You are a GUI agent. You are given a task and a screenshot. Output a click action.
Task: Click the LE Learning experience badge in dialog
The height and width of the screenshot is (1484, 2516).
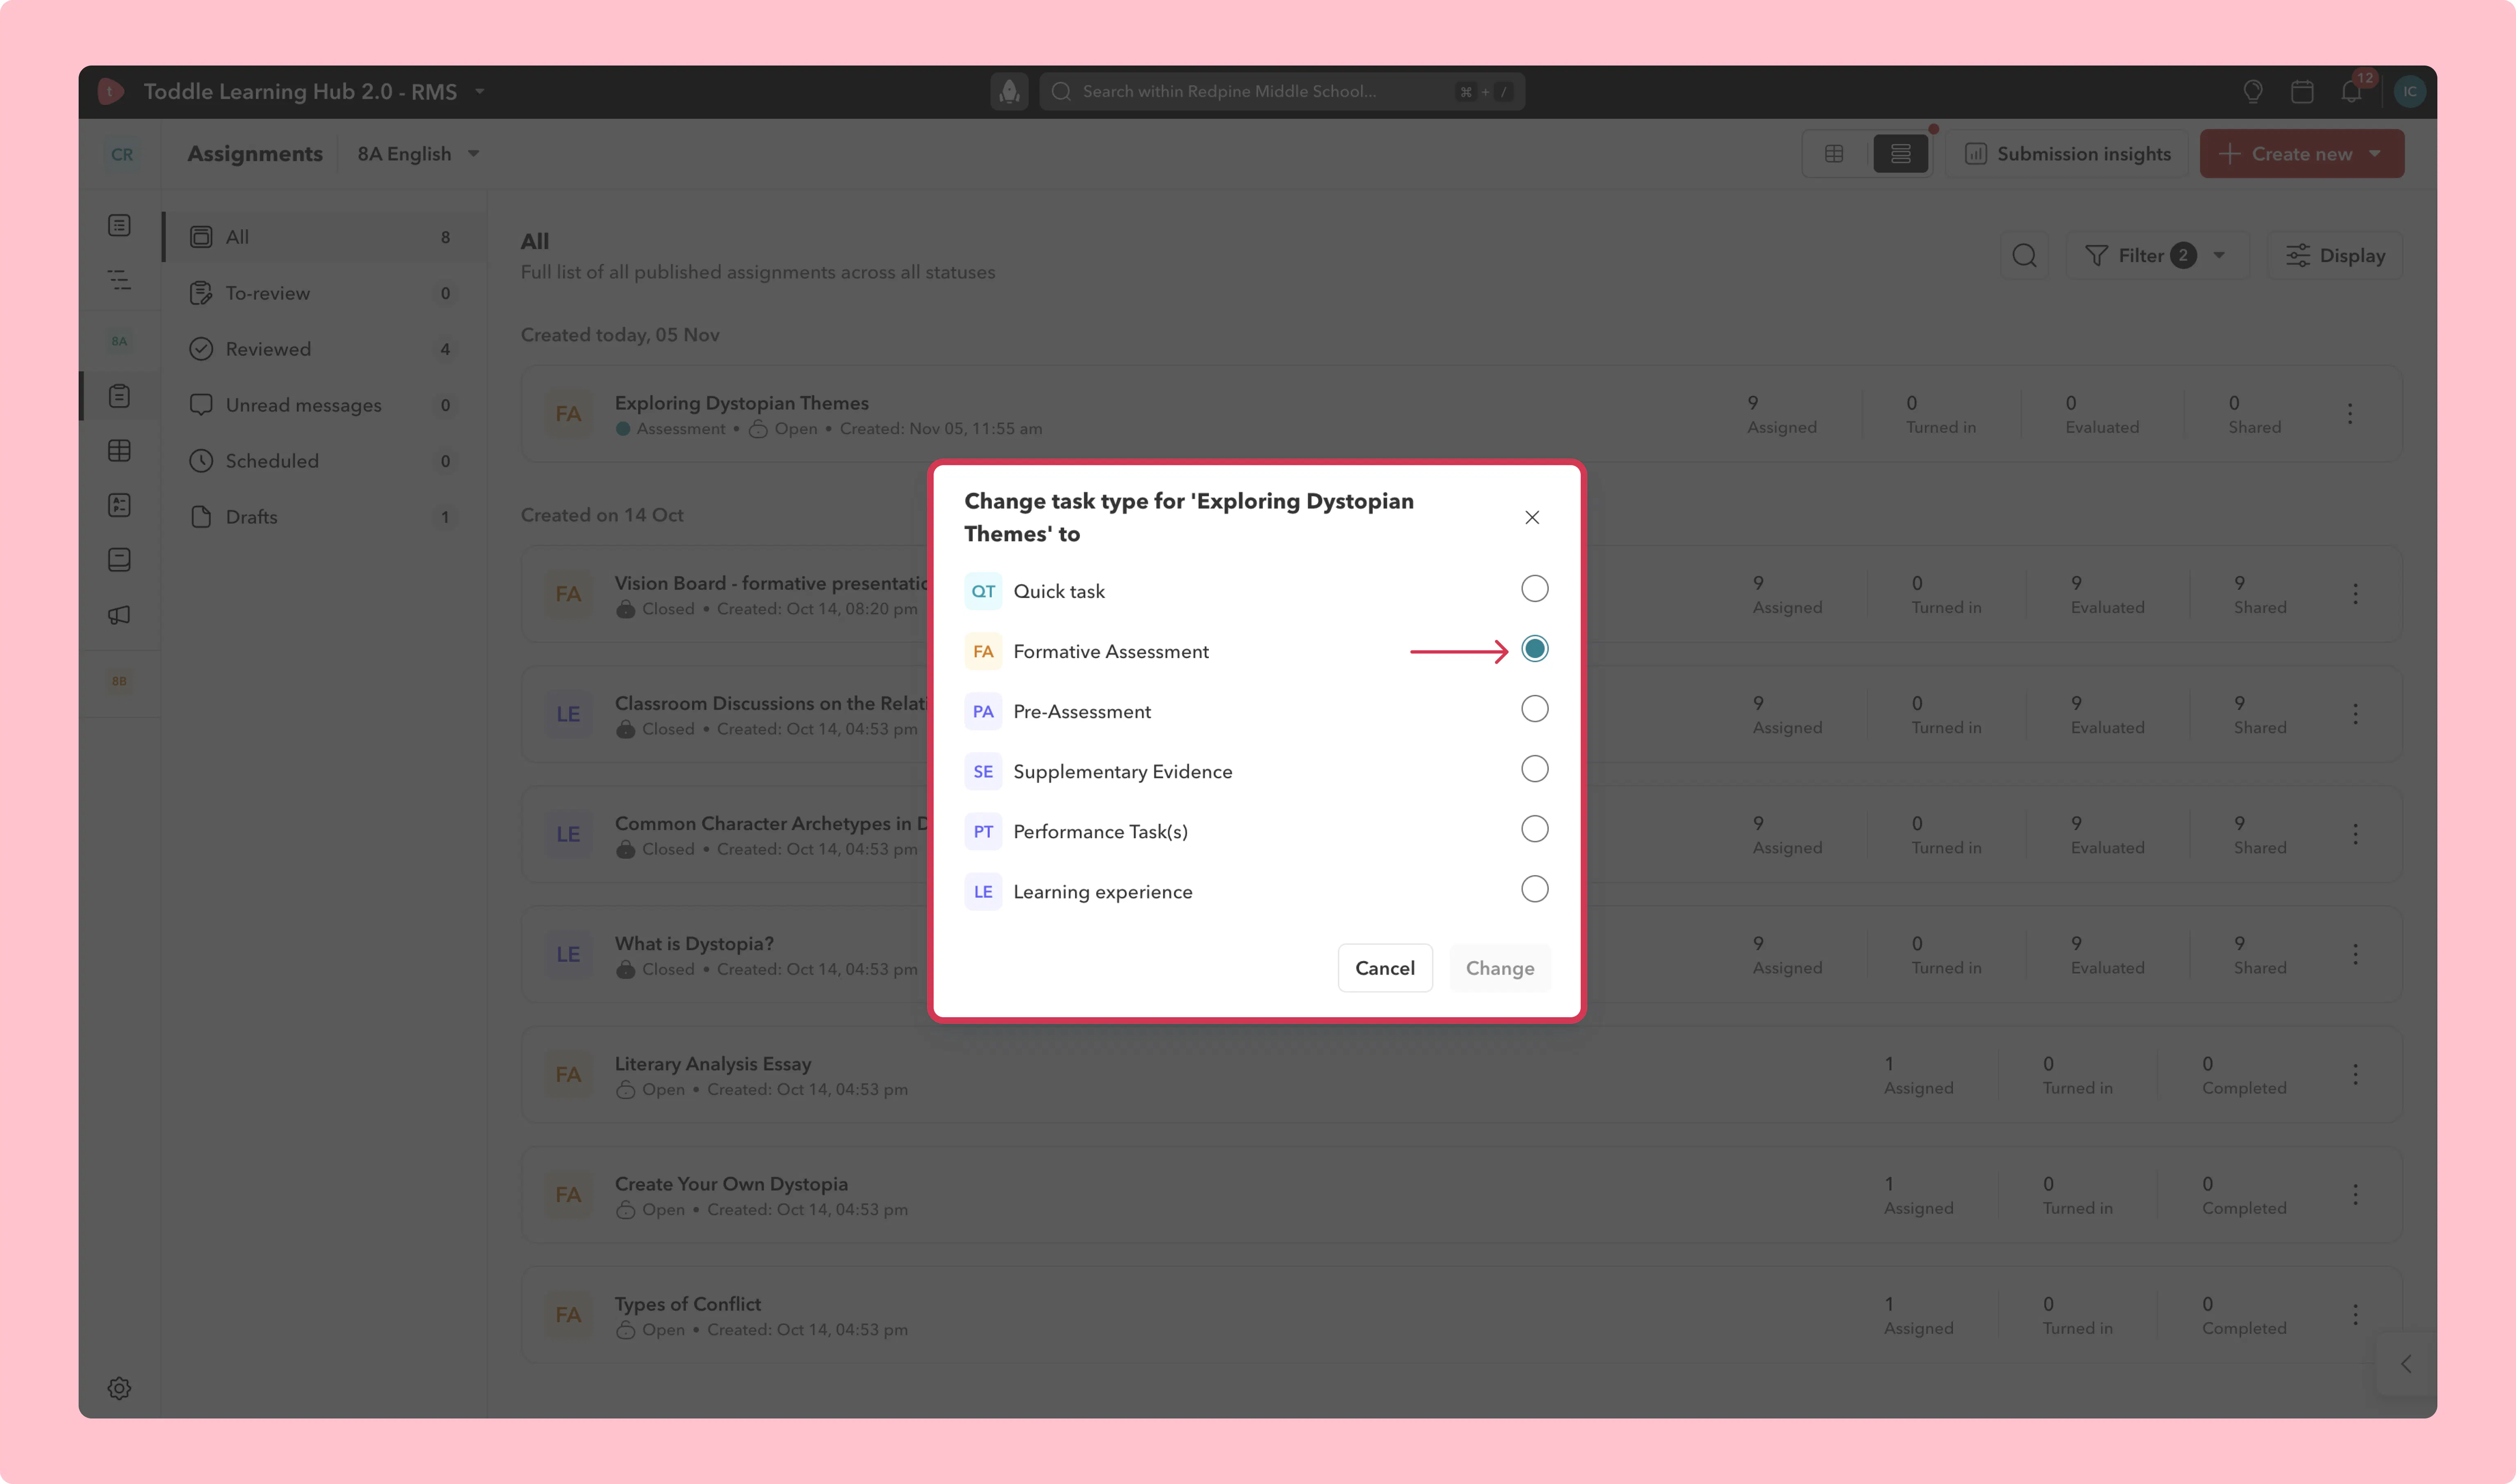click(983, 891)
